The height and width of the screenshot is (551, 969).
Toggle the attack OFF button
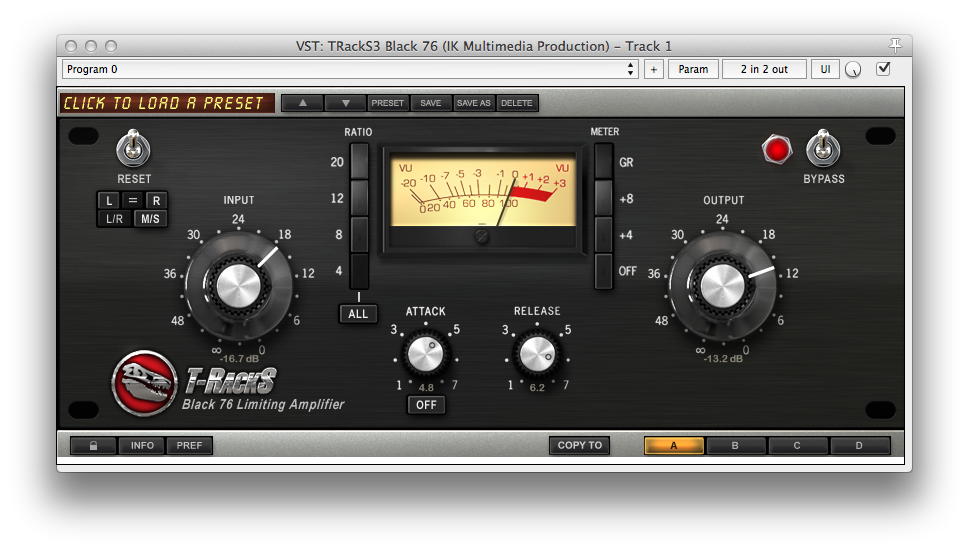click(426, 405)
